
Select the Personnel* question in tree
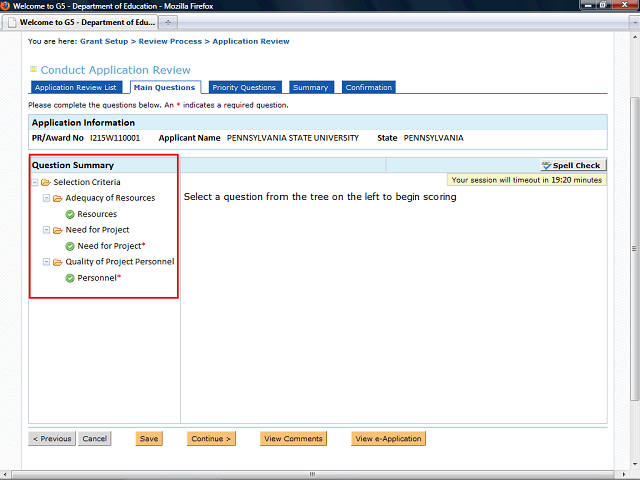tap(99, 278)
